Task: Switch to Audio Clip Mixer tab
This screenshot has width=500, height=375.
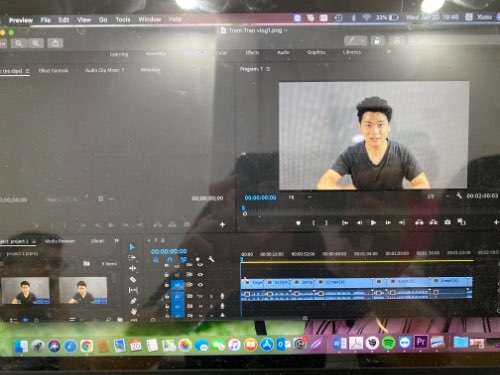Action: click(x=104, y=70)
